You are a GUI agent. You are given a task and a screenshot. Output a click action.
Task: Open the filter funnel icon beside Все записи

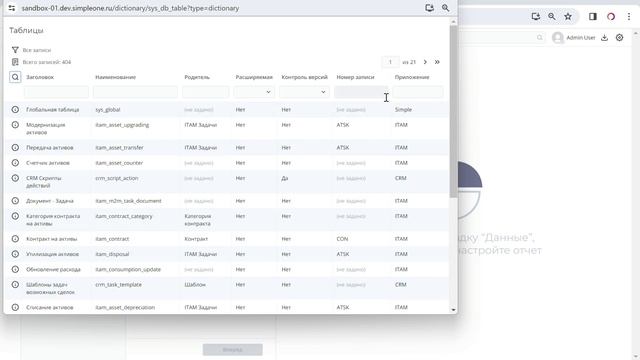click(x=15, y=50)
